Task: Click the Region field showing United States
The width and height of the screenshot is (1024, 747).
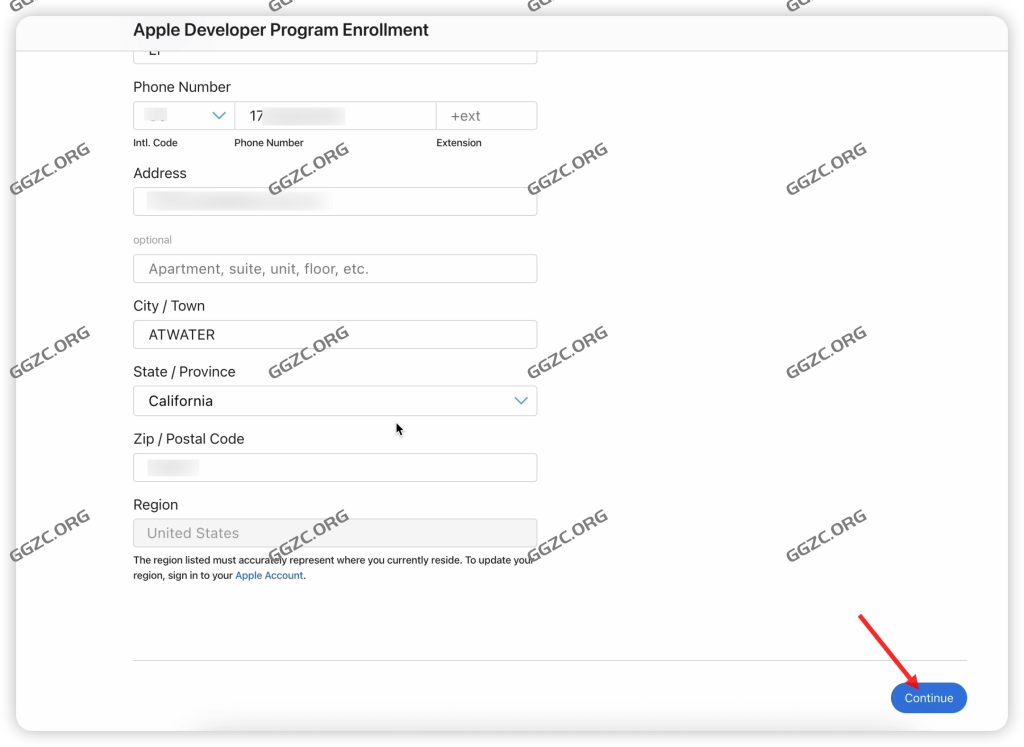Action: tap(335, 533)
